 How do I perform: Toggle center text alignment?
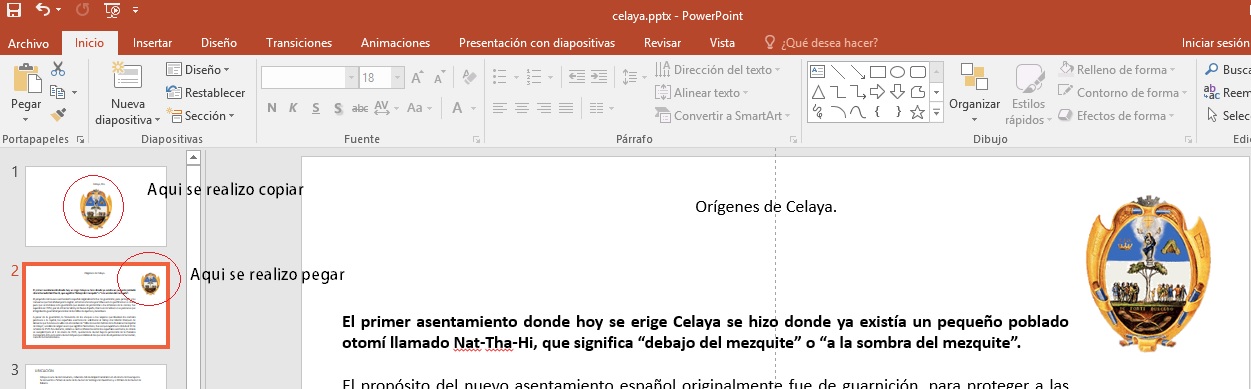pyautogui.click(x=522, y=108)
